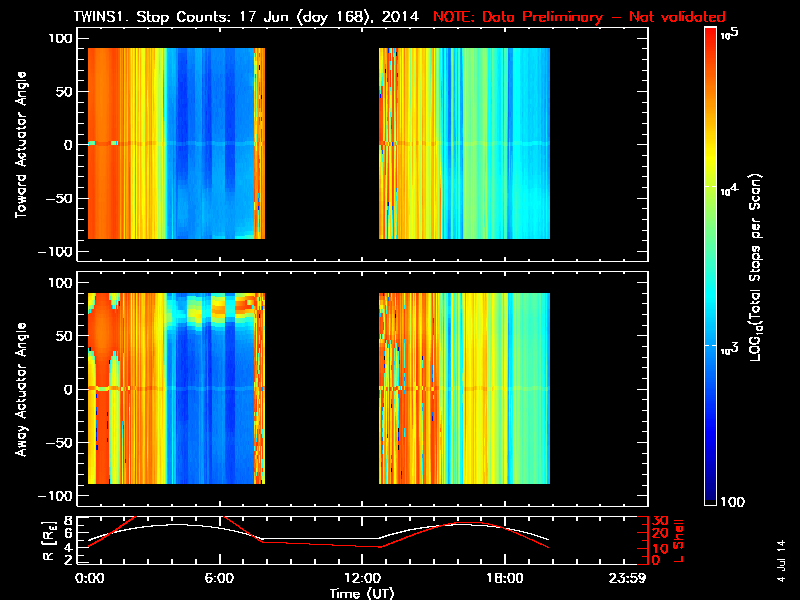Click the TWINS1 Stop Counts plot title

click(248, 17)
